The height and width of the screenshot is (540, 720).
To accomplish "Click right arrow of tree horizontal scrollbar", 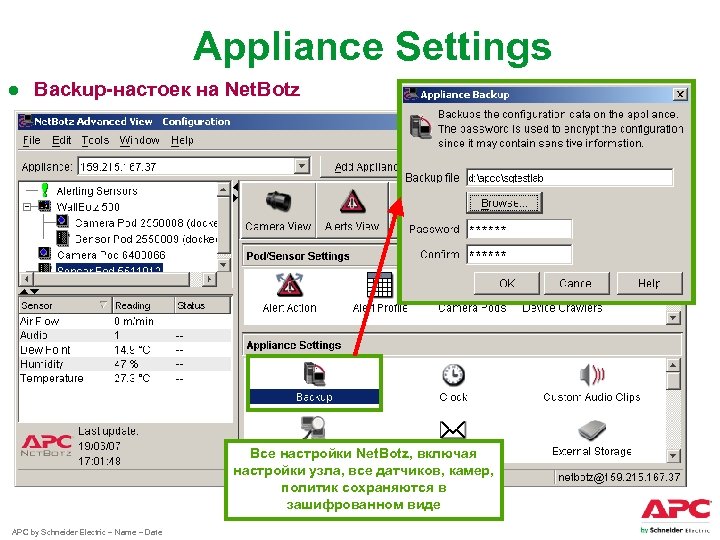I will tap(209, 279).
